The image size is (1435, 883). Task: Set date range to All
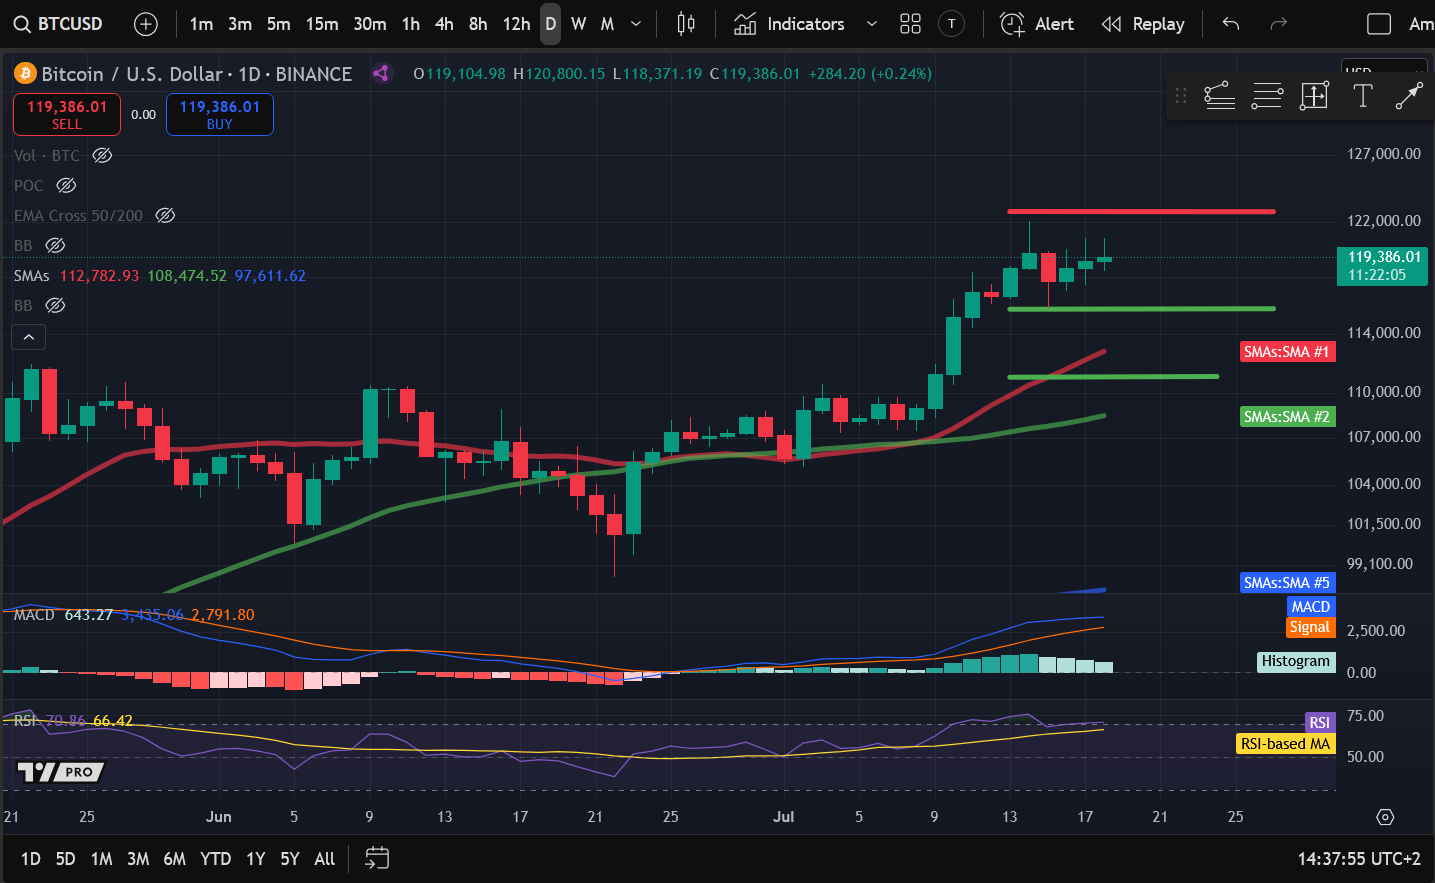pos(324,858)
